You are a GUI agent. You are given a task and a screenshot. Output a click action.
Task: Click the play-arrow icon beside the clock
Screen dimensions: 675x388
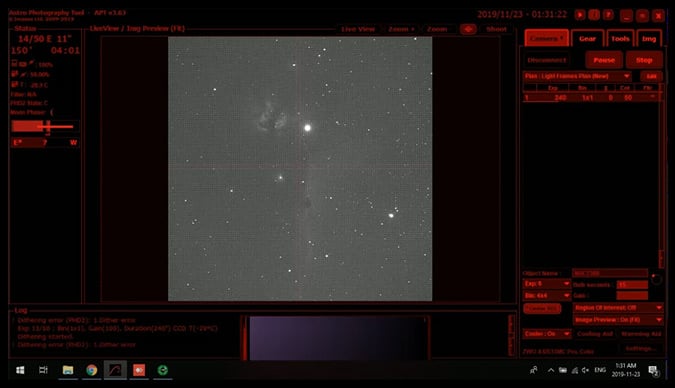(580, 15)
